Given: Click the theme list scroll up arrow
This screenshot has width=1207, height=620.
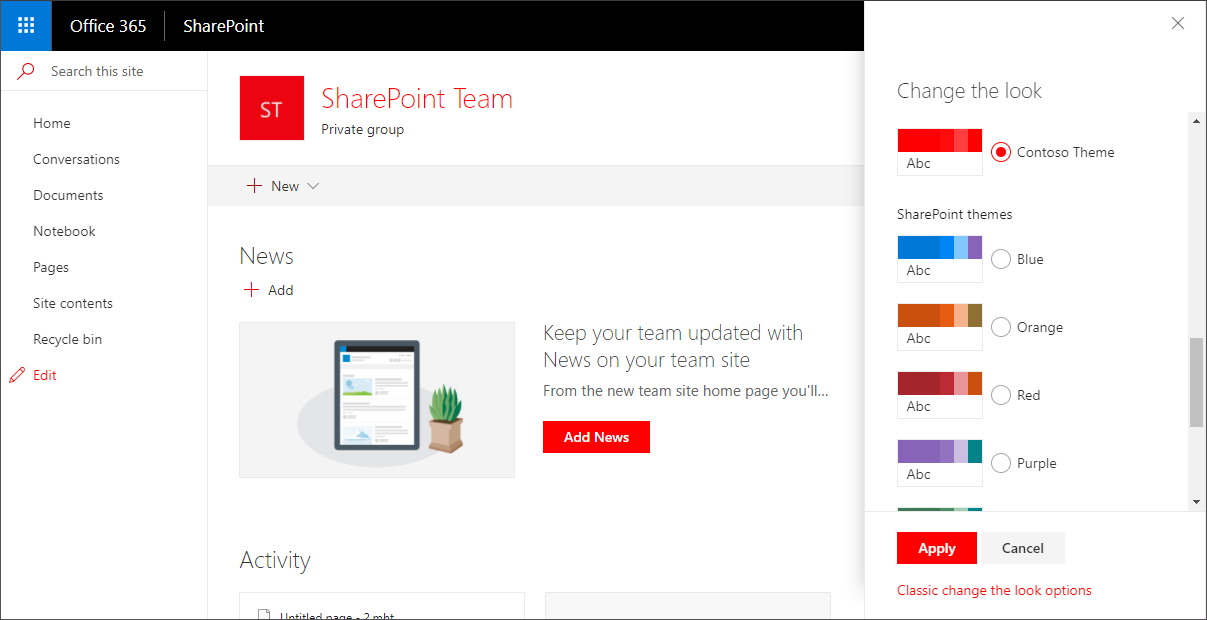Looking at the screenshot, I should (x=1196, y=121).
